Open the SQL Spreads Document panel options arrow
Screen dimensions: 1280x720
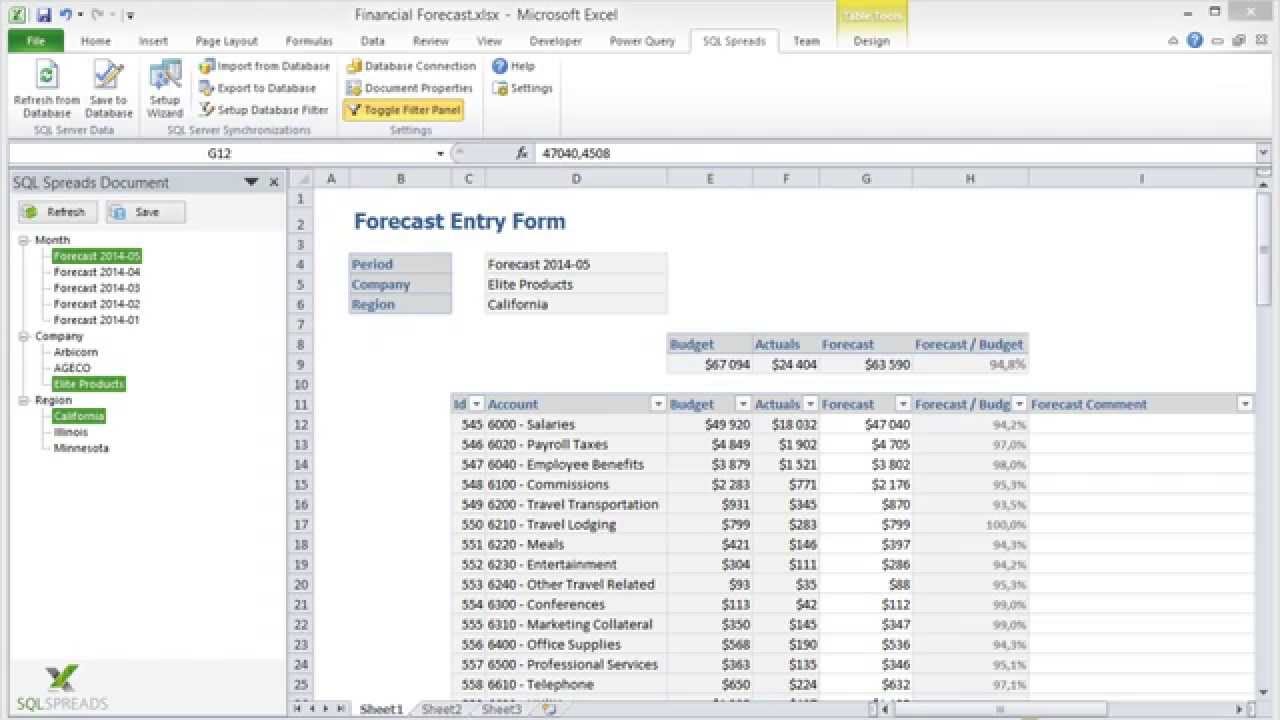point(252,182)
